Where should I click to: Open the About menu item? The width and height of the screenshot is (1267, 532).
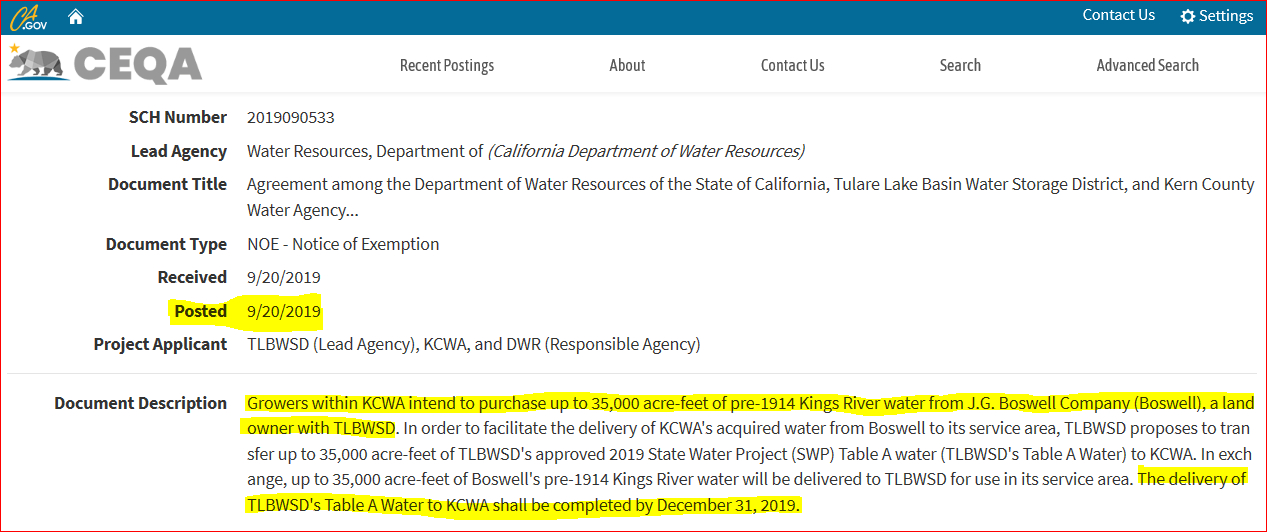627,65
